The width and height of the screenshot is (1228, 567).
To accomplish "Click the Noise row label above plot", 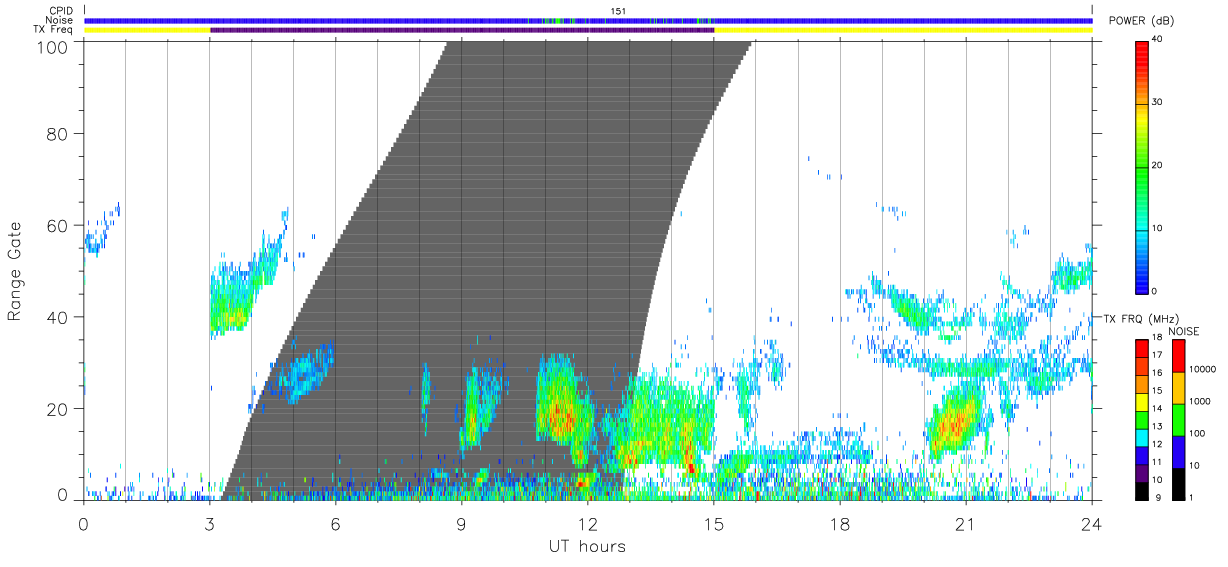I will [x=60, y=20].
